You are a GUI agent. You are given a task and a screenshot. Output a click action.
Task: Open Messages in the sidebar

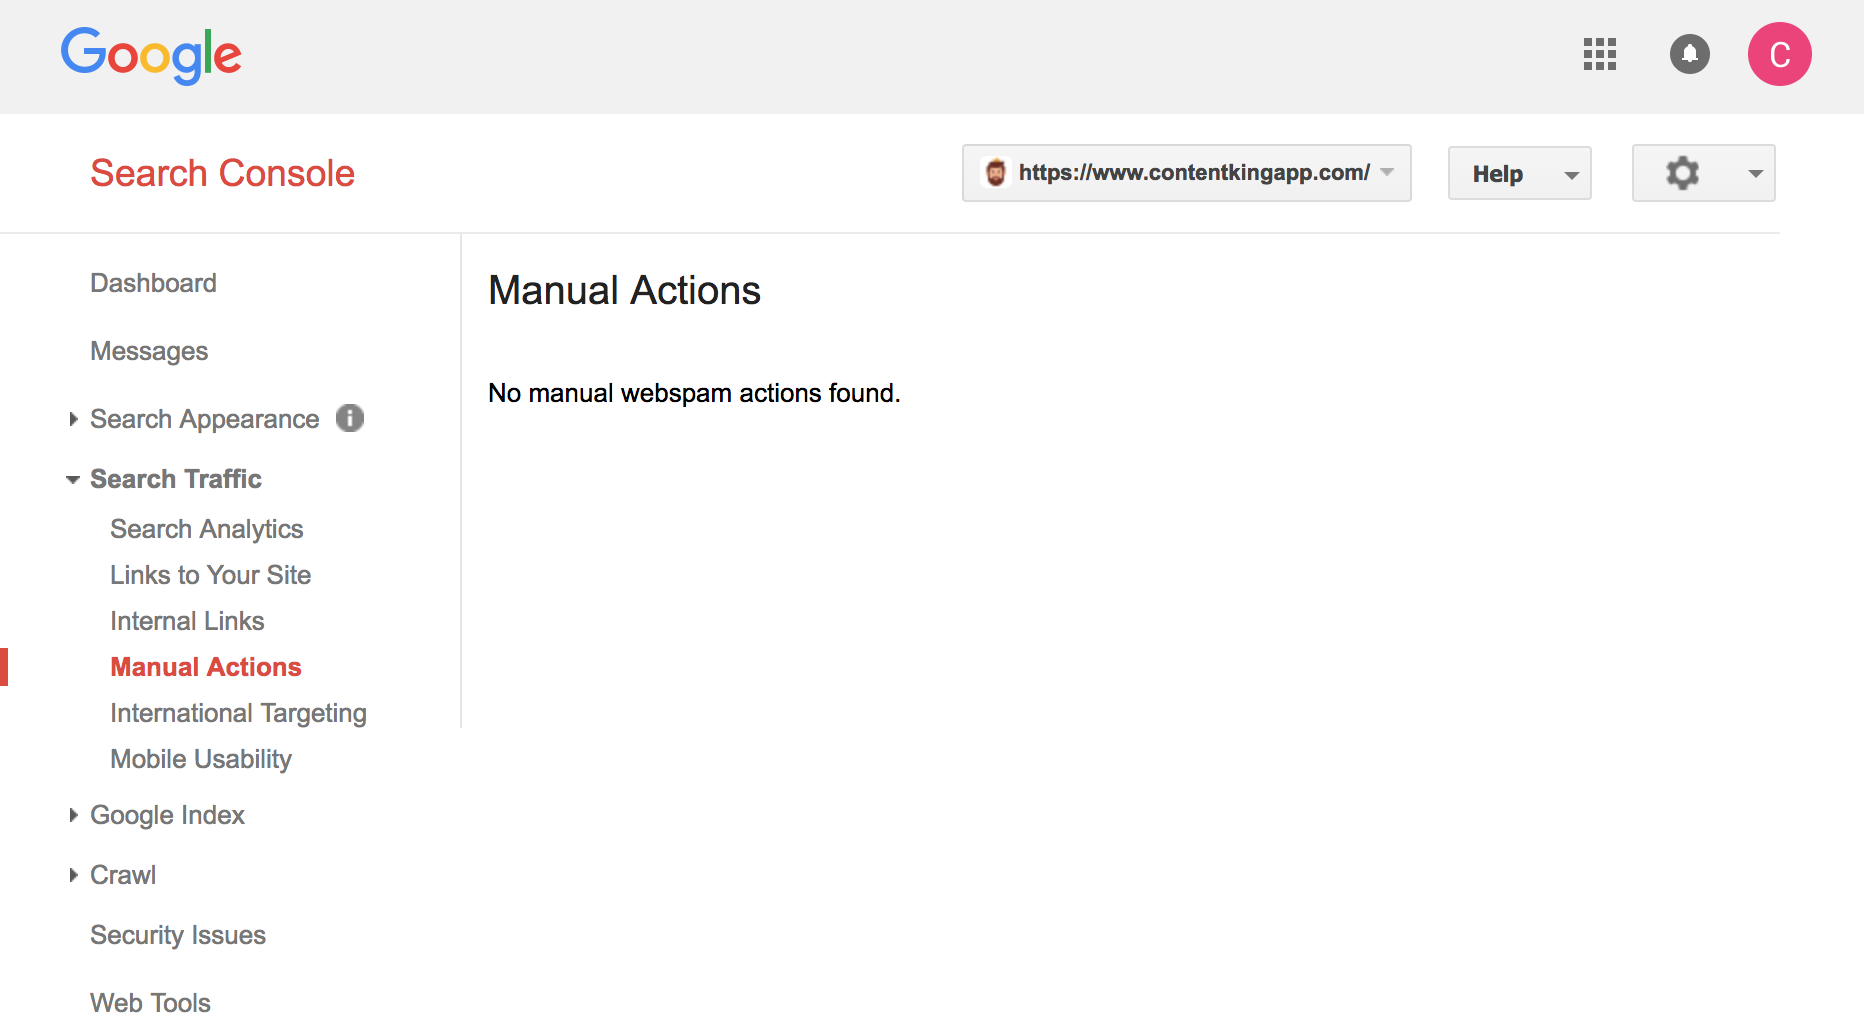pos(149,351)
